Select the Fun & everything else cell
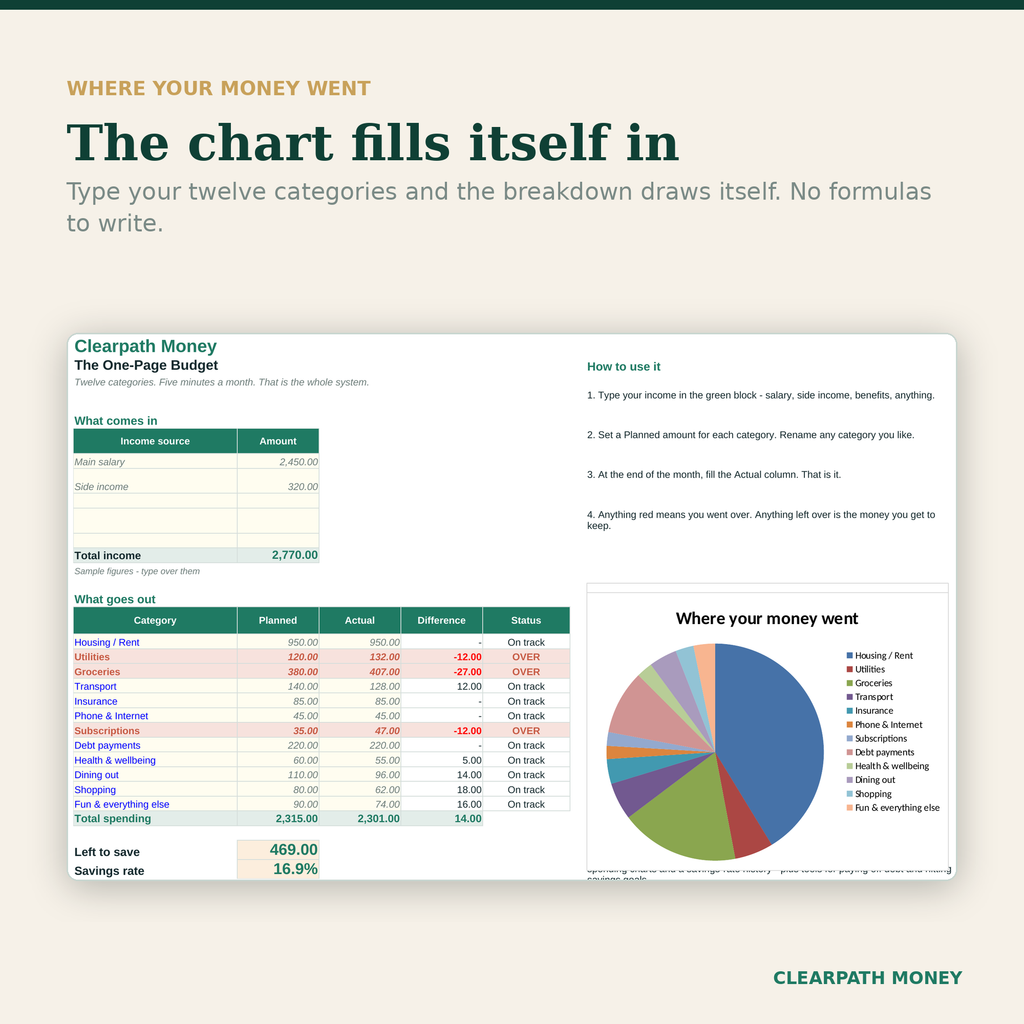The height and width of the screenshot is (1024, 1024). point(155,804)
